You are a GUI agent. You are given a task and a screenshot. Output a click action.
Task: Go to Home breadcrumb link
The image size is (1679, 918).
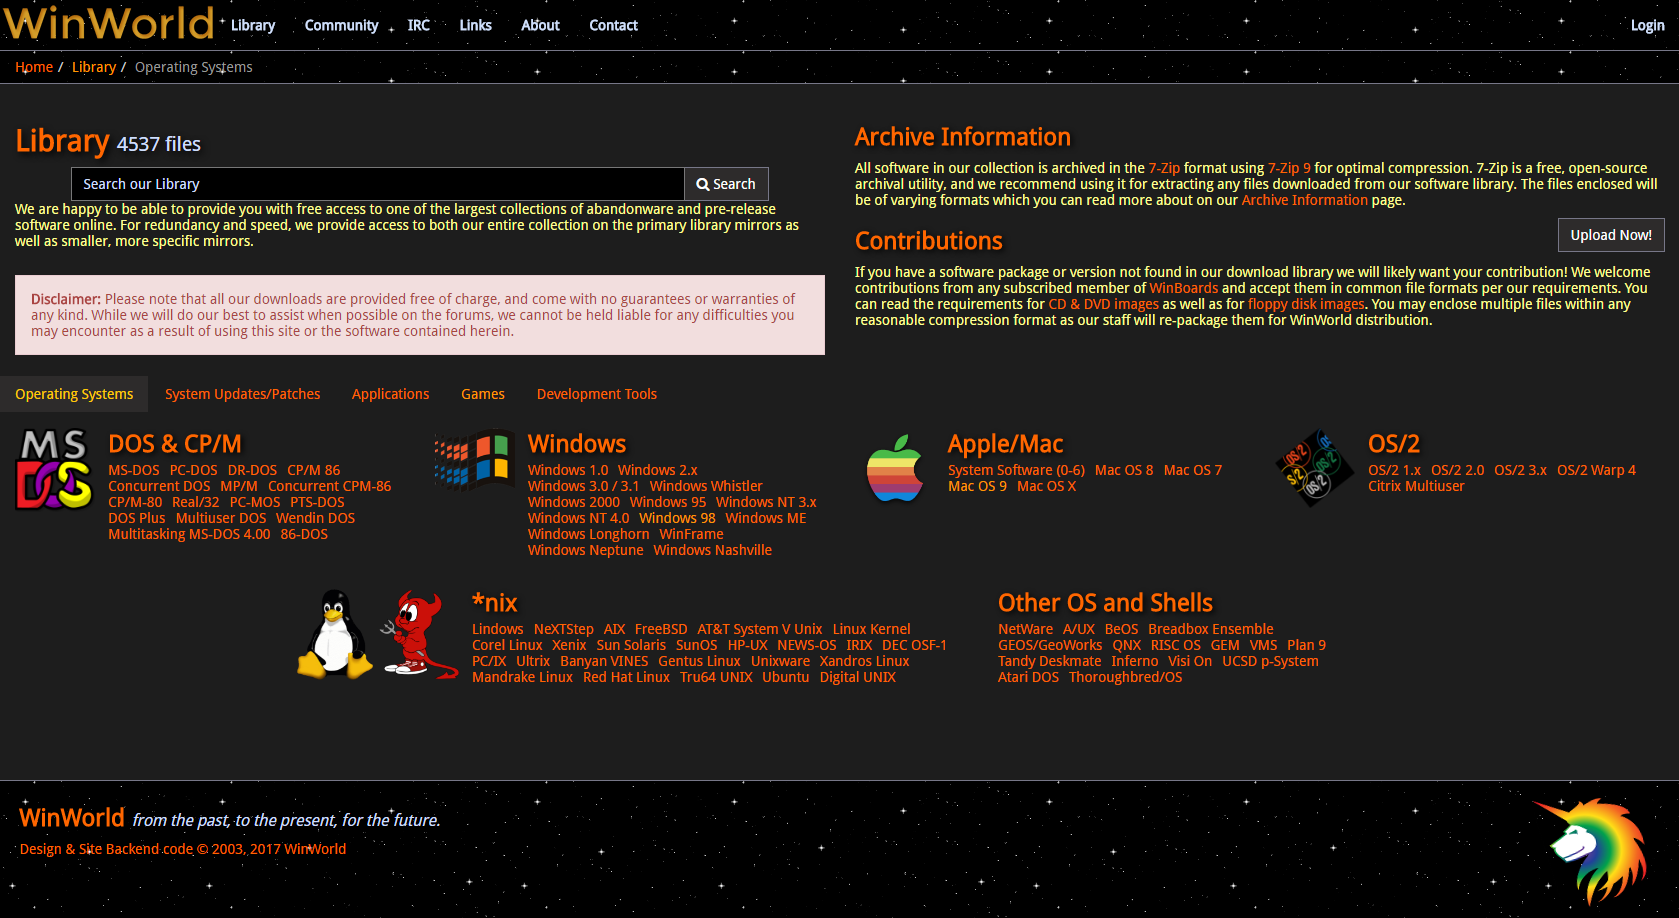[x=34, y=67]
